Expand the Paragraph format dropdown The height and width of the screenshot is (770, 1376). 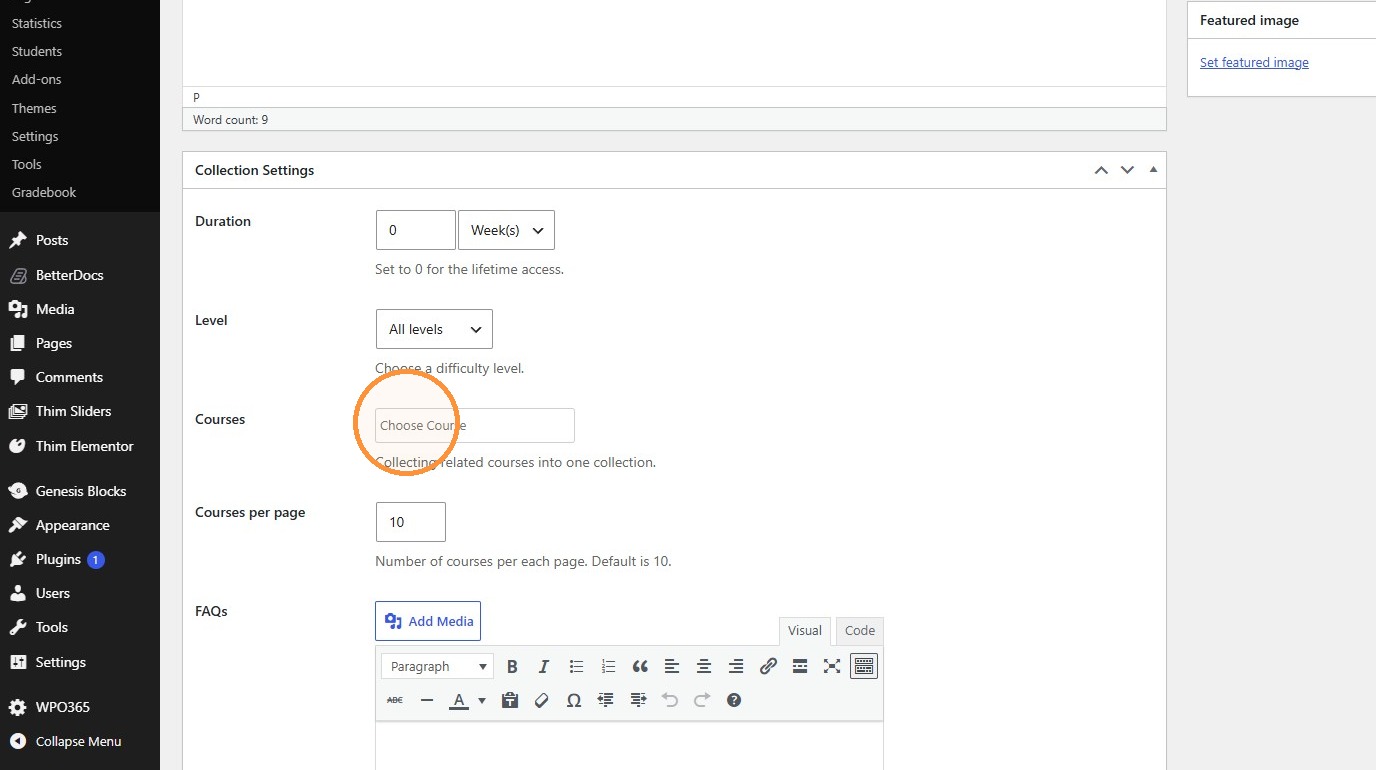437,666
